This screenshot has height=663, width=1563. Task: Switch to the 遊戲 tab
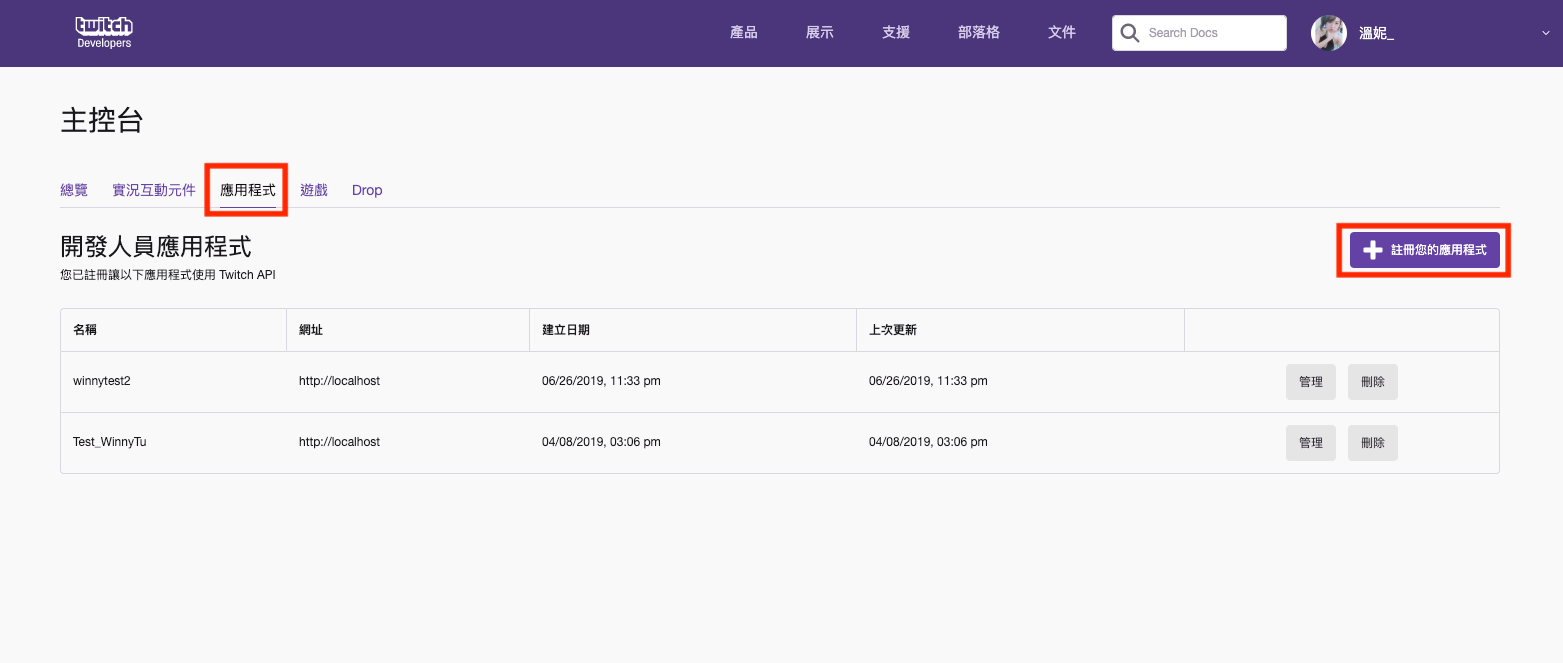click(314, 190)
